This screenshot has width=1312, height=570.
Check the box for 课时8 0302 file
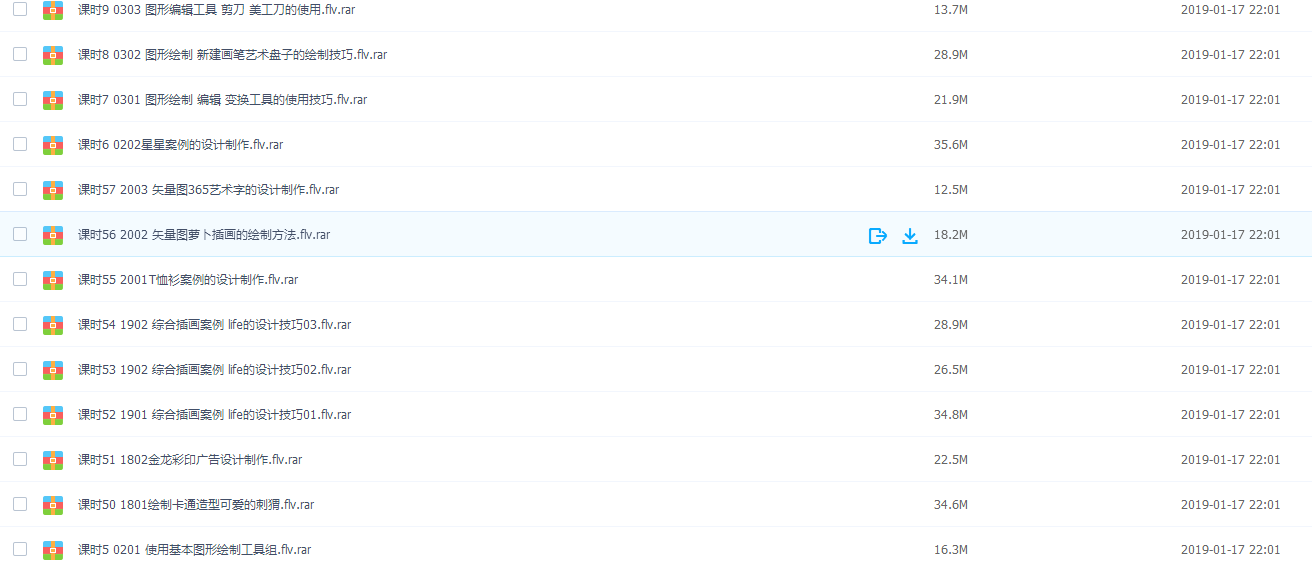[20, 54]
